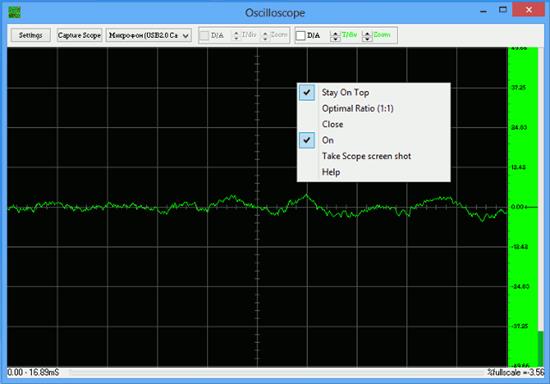Click the Capture Scope button
Image resolution: width=550 pixels, height=384 pixels.
click(79, 35)
